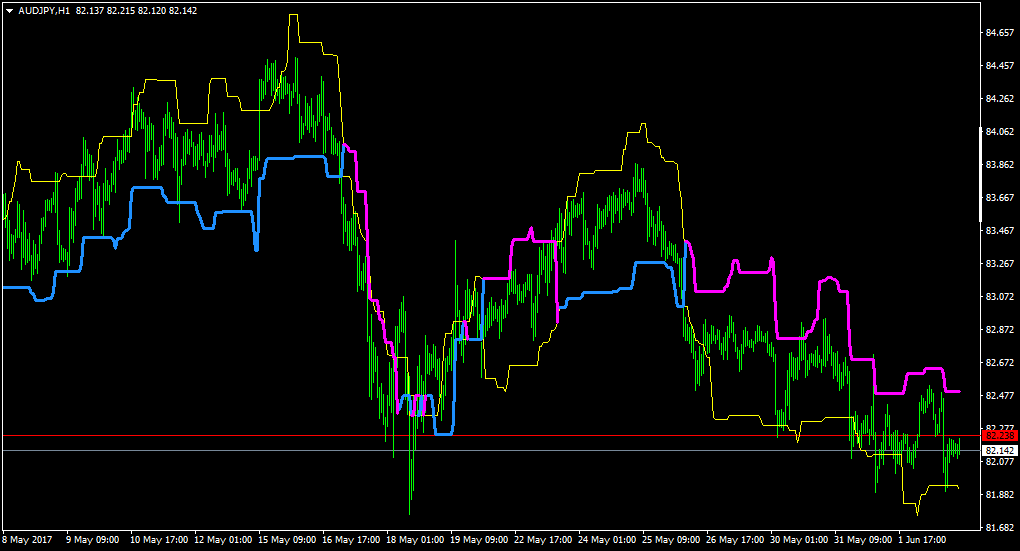Viewport: 1020px width, 551px height.
Task: Click the 83.467 price scale label
Action: click(x=1000, y=230)
